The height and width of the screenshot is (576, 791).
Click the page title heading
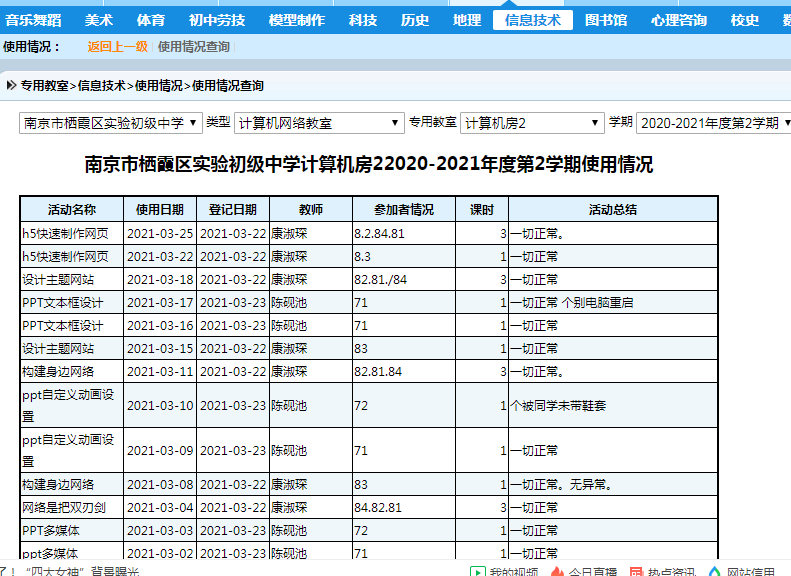point(369,164)
